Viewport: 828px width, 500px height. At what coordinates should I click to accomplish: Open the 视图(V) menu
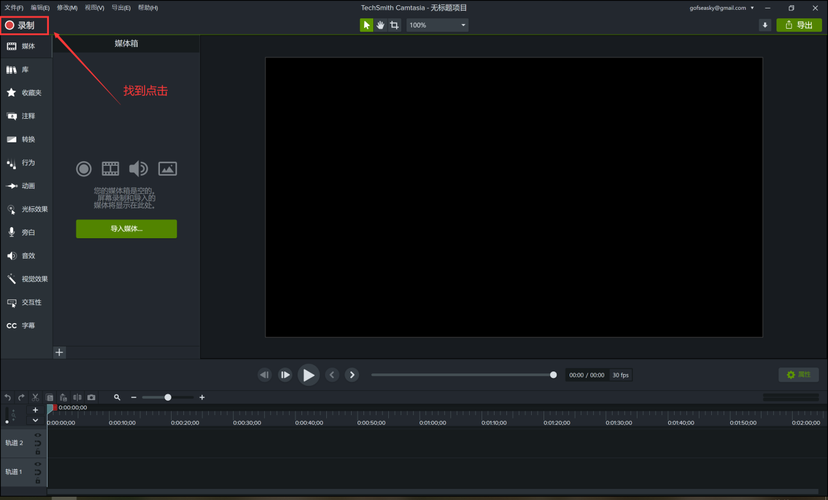(x=94, y=8)
